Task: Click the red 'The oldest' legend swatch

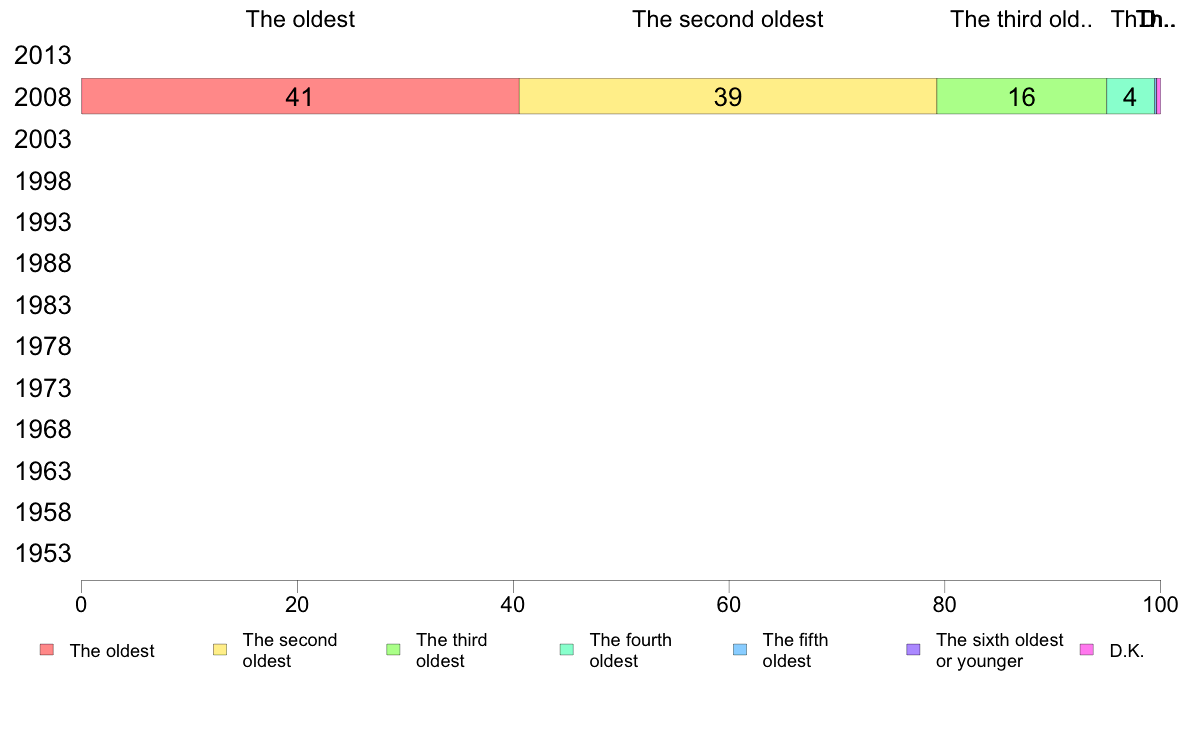Action: (x=47, y=650)
